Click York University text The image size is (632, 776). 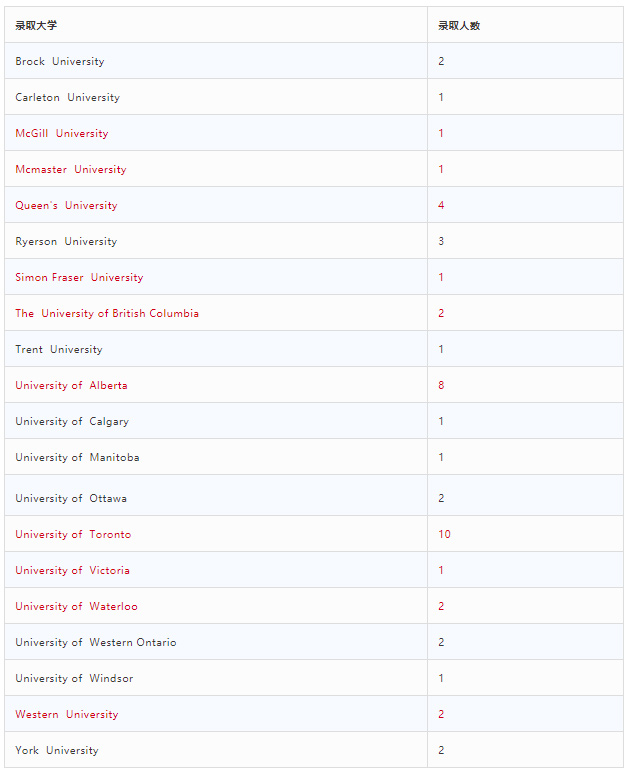[57, 750]
